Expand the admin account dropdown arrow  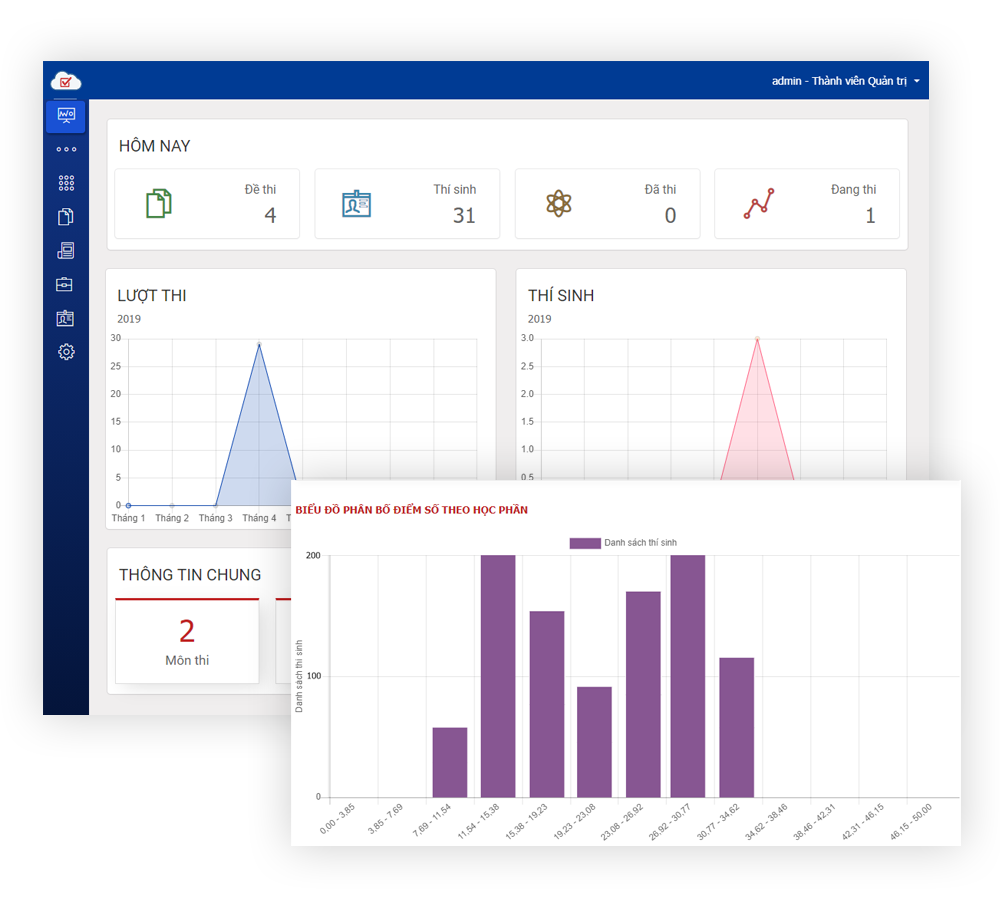[917, 81]
